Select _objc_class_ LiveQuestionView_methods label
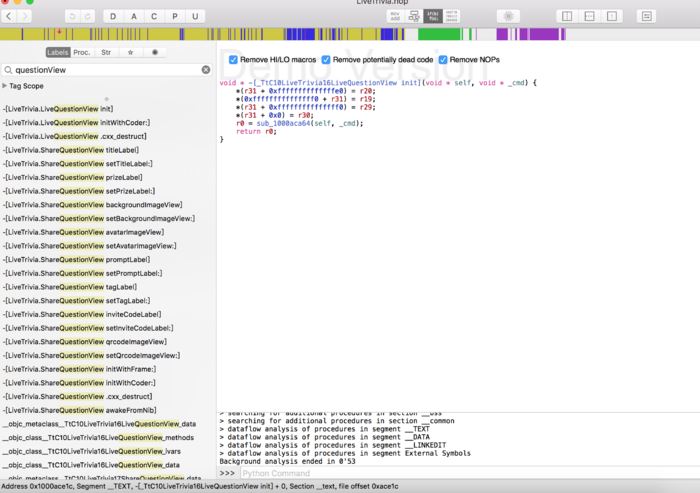The height and width of the screenshot is (493, 700). tap(98, 438)
